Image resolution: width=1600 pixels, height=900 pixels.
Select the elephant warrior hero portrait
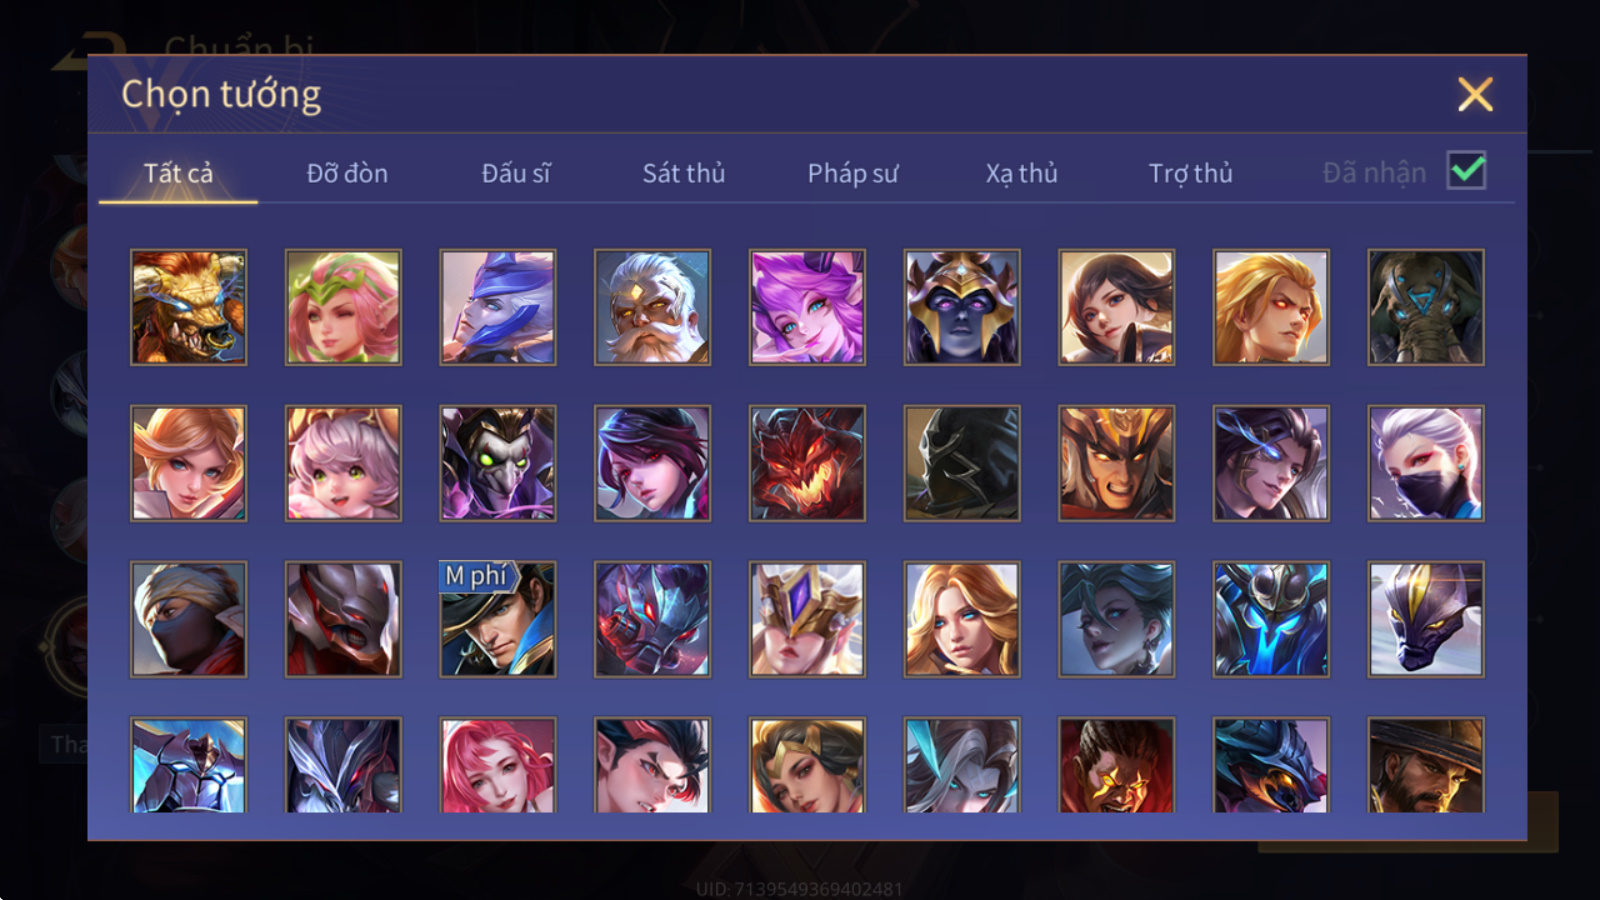(x=1426, y=307)
